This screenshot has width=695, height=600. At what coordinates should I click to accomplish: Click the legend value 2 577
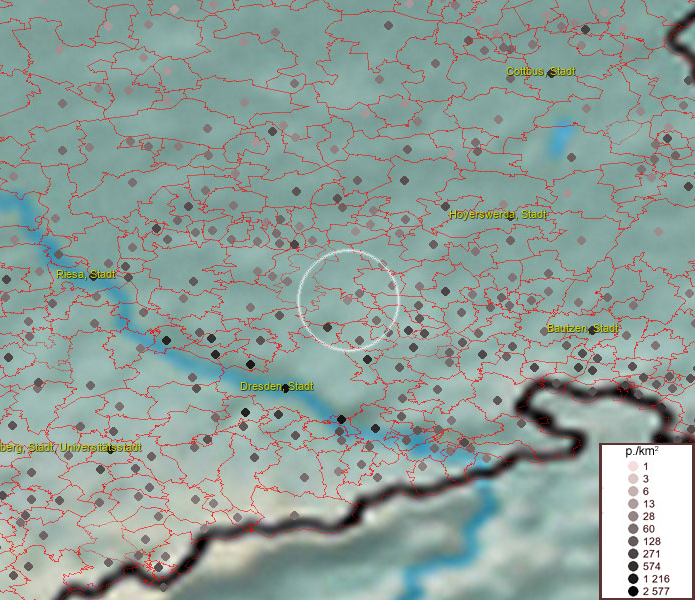[x=656, y=591]
